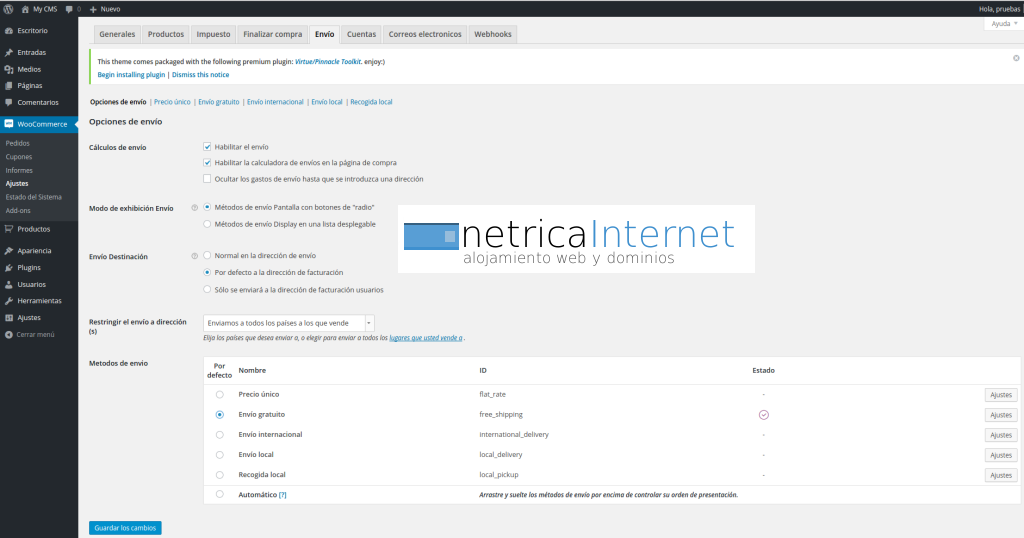Viewport: 1024px width, 538px height.
Task: Open Medios via its sidebar icon
Action: click(x=9, y=69)
